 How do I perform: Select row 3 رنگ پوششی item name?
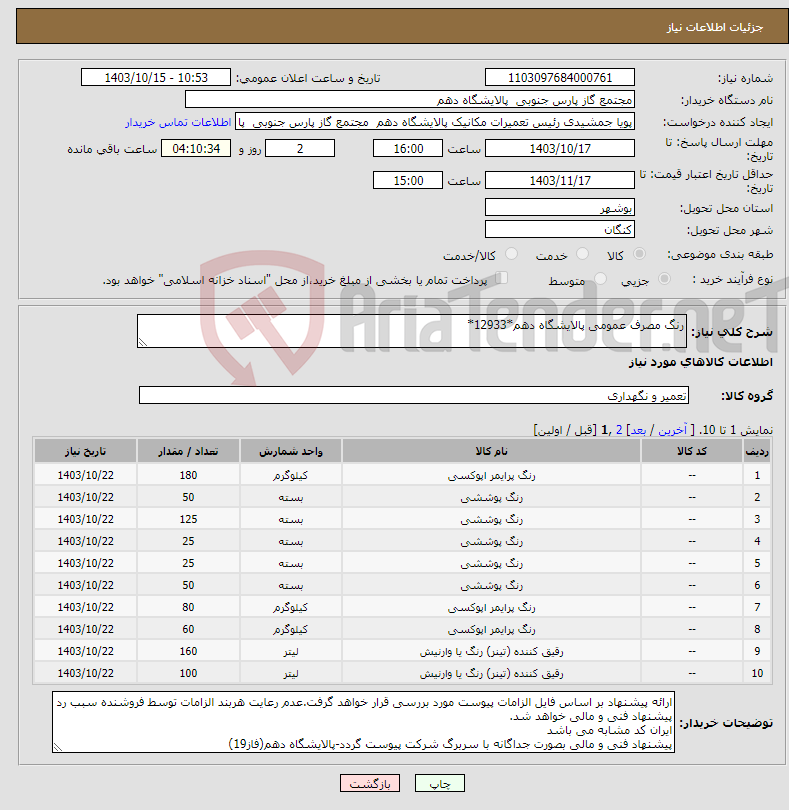tap(491, 519)
